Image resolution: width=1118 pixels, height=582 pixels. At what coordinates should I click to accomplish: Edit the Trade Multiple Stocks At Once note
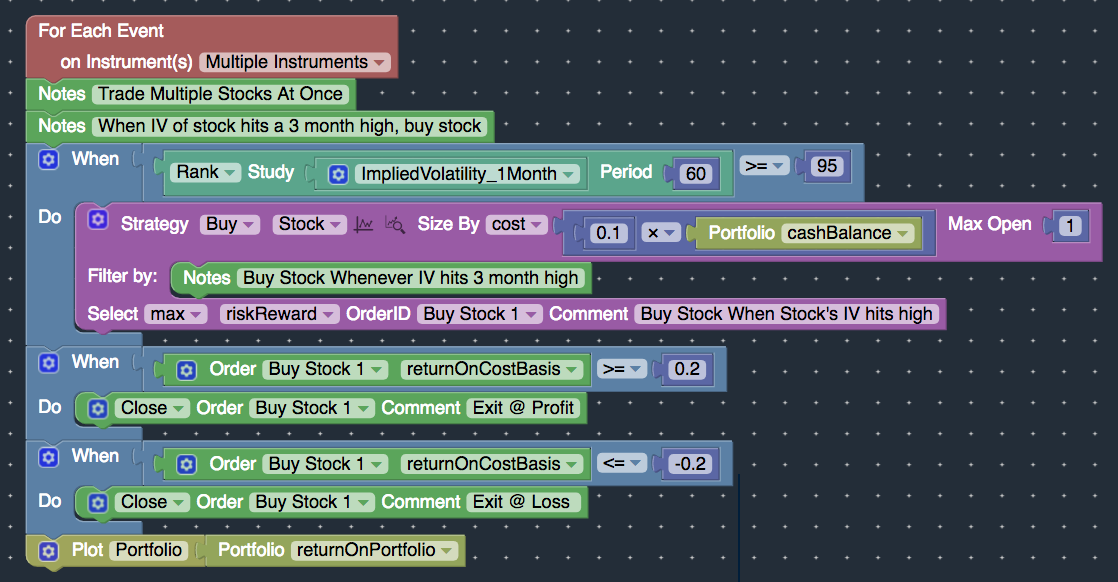click(220, 94)
